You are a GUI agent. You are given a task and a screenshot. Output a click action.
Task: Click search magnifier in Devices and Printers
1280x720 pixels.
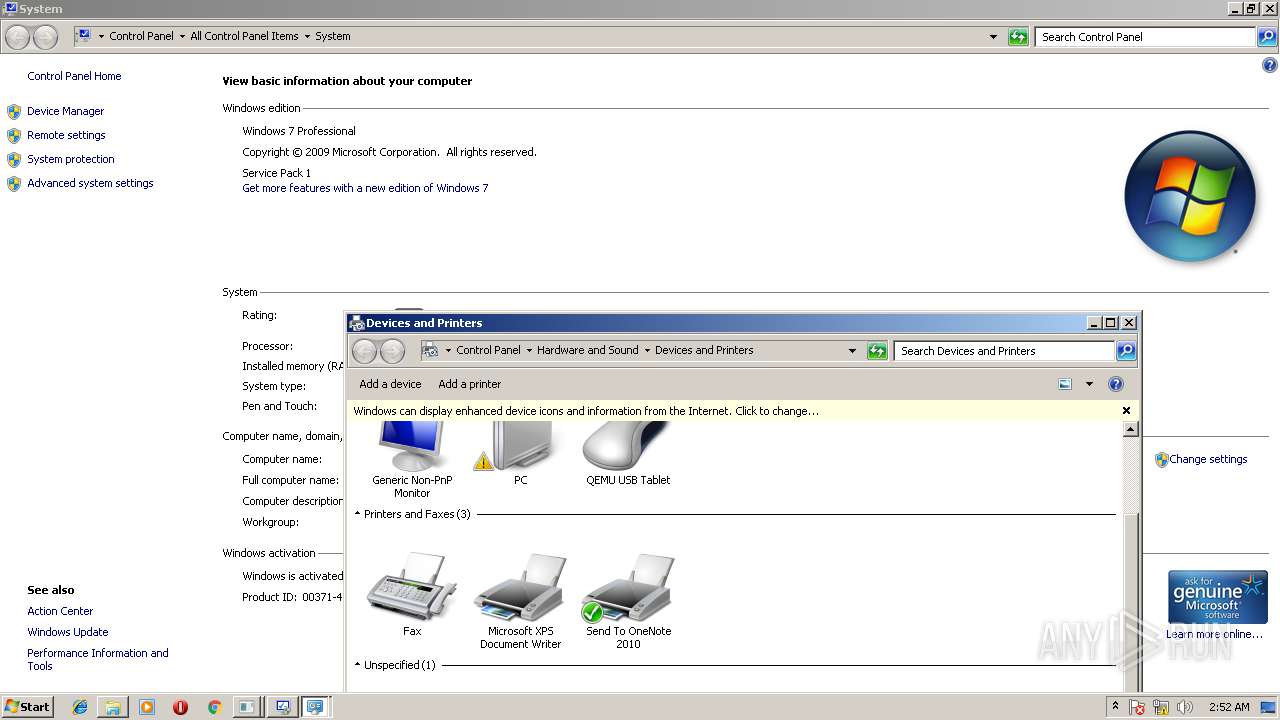1126,351
